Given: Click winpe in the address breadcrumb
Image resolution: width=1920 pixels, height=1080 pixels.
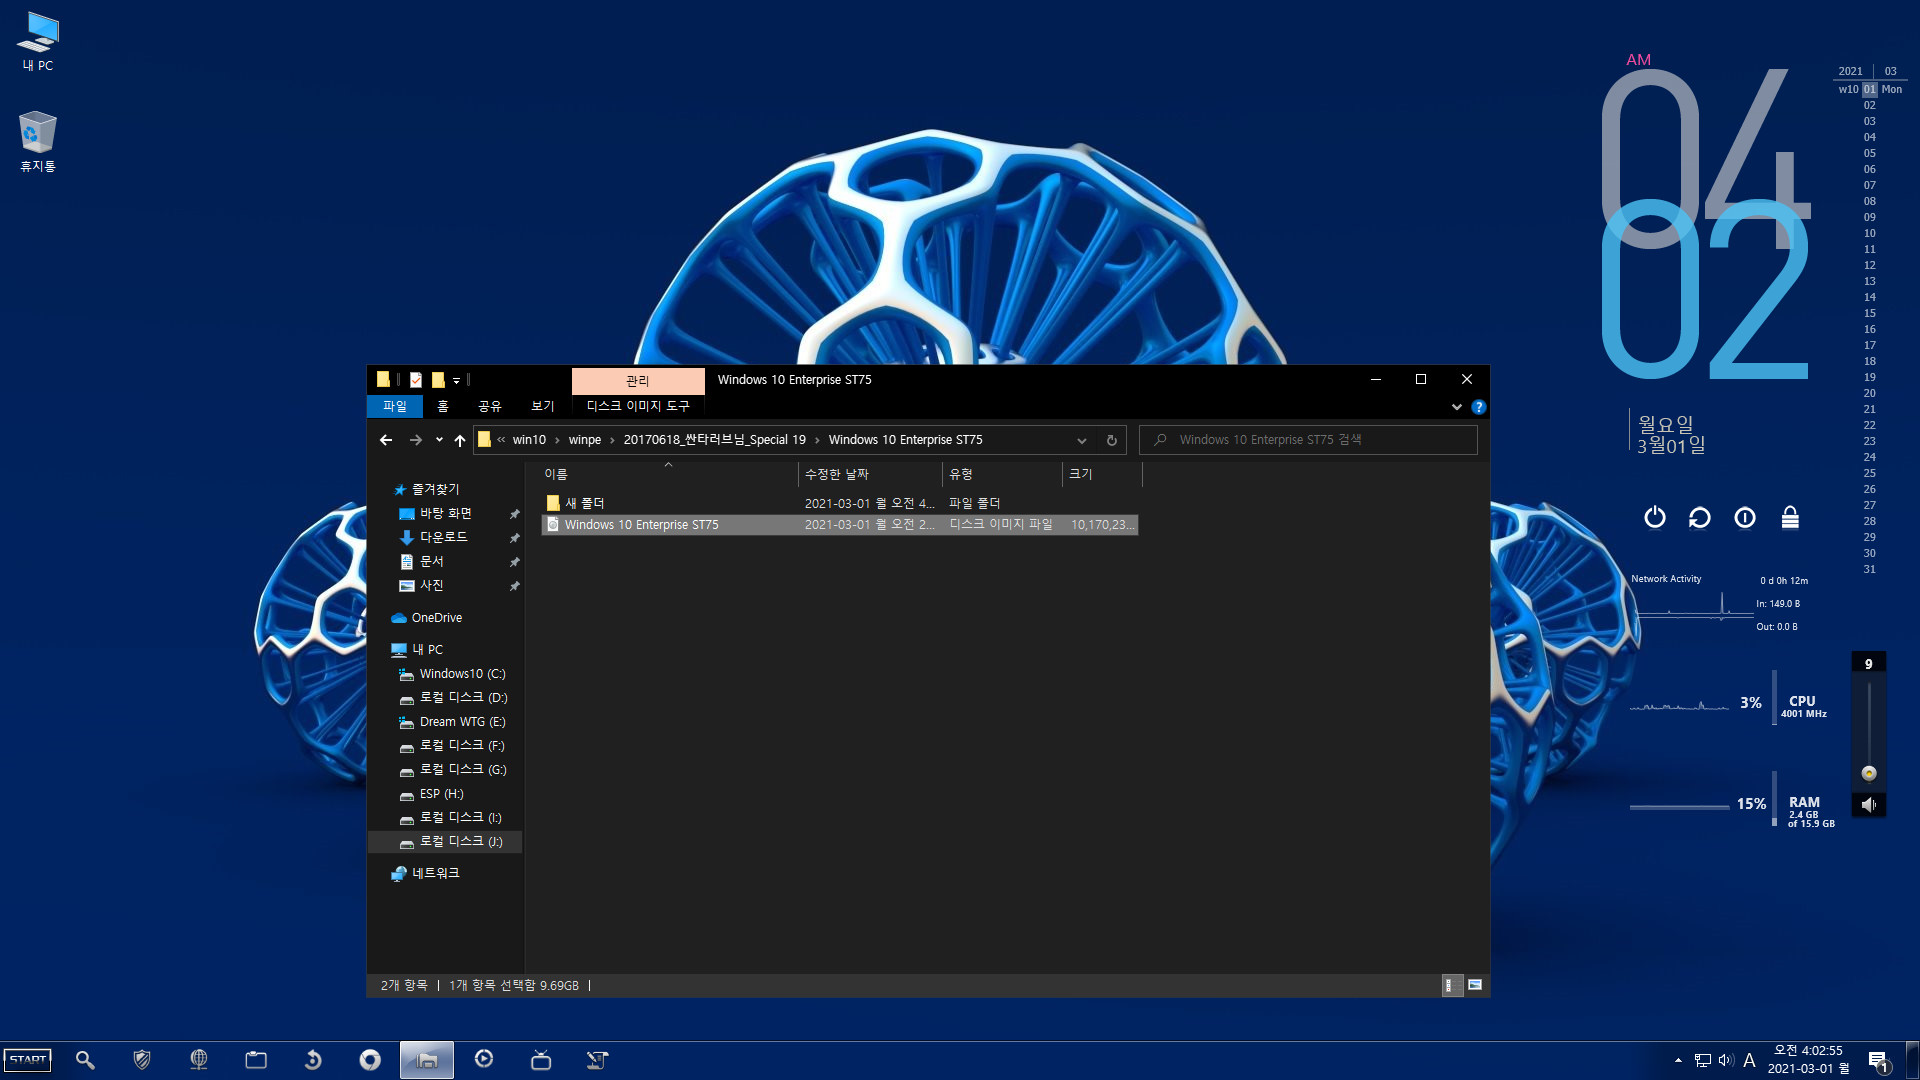Looking at the screenshot, I should click(x=585, y=440).
